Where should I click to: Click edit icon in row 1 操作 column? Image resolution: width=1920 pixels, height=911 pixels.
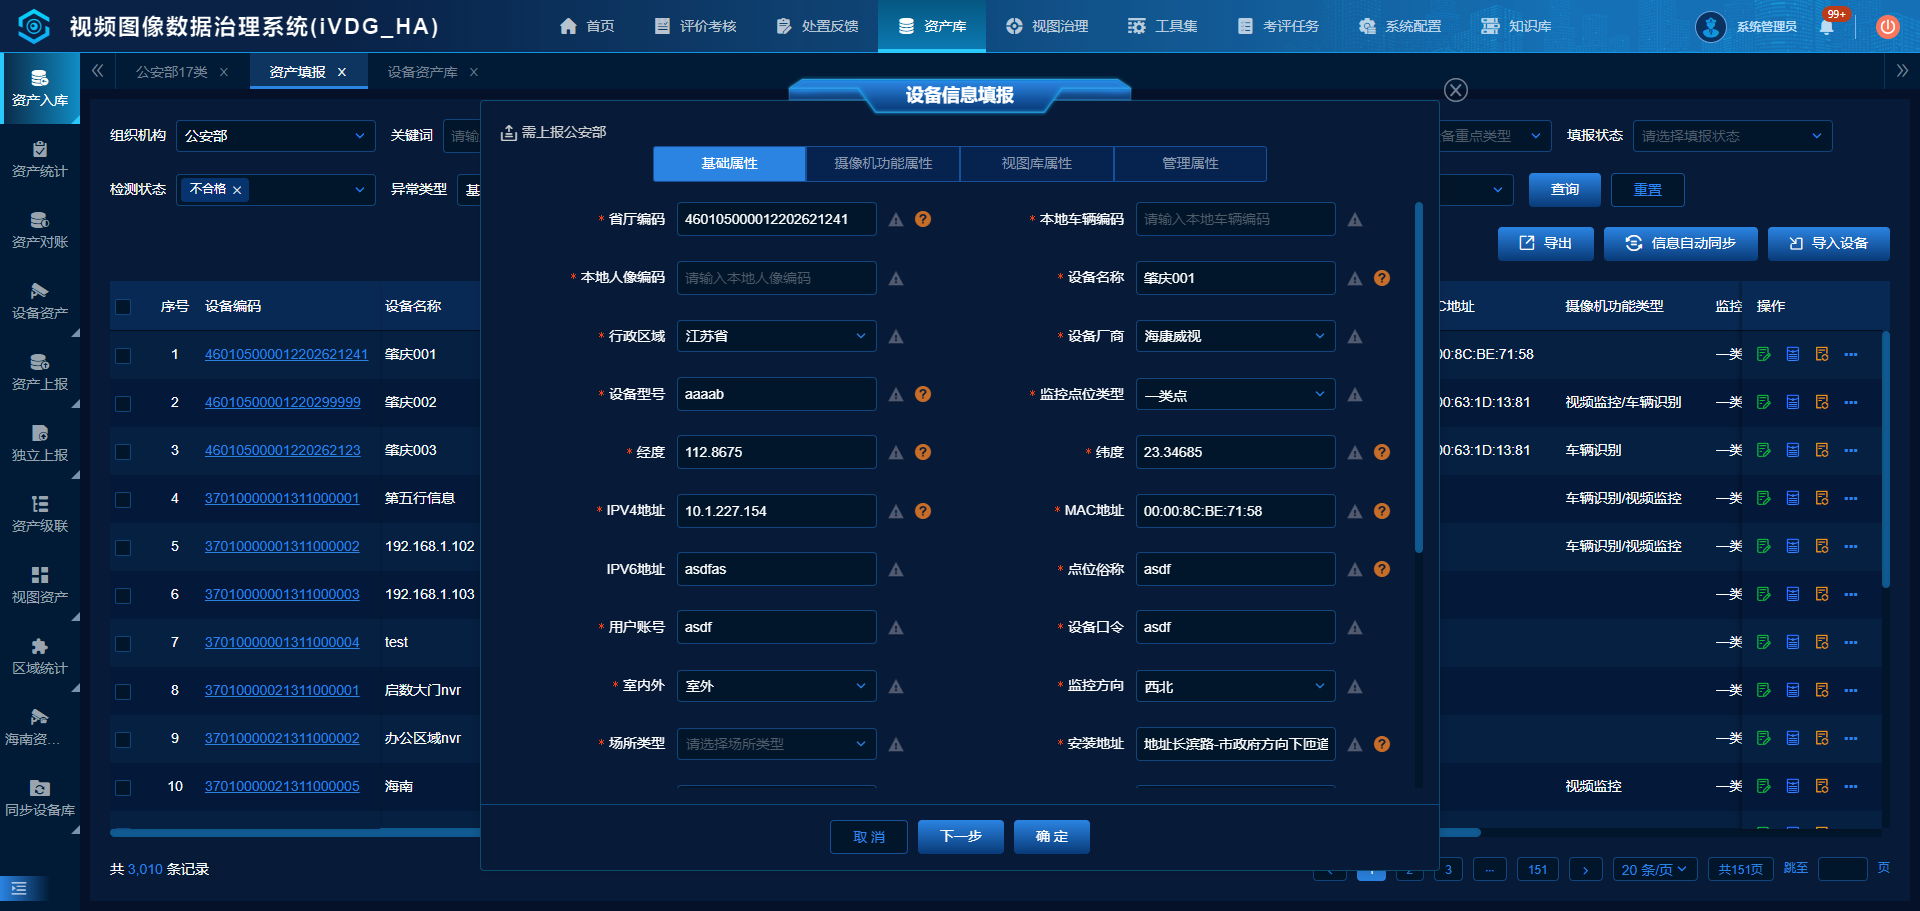(x=1763, y=354)
